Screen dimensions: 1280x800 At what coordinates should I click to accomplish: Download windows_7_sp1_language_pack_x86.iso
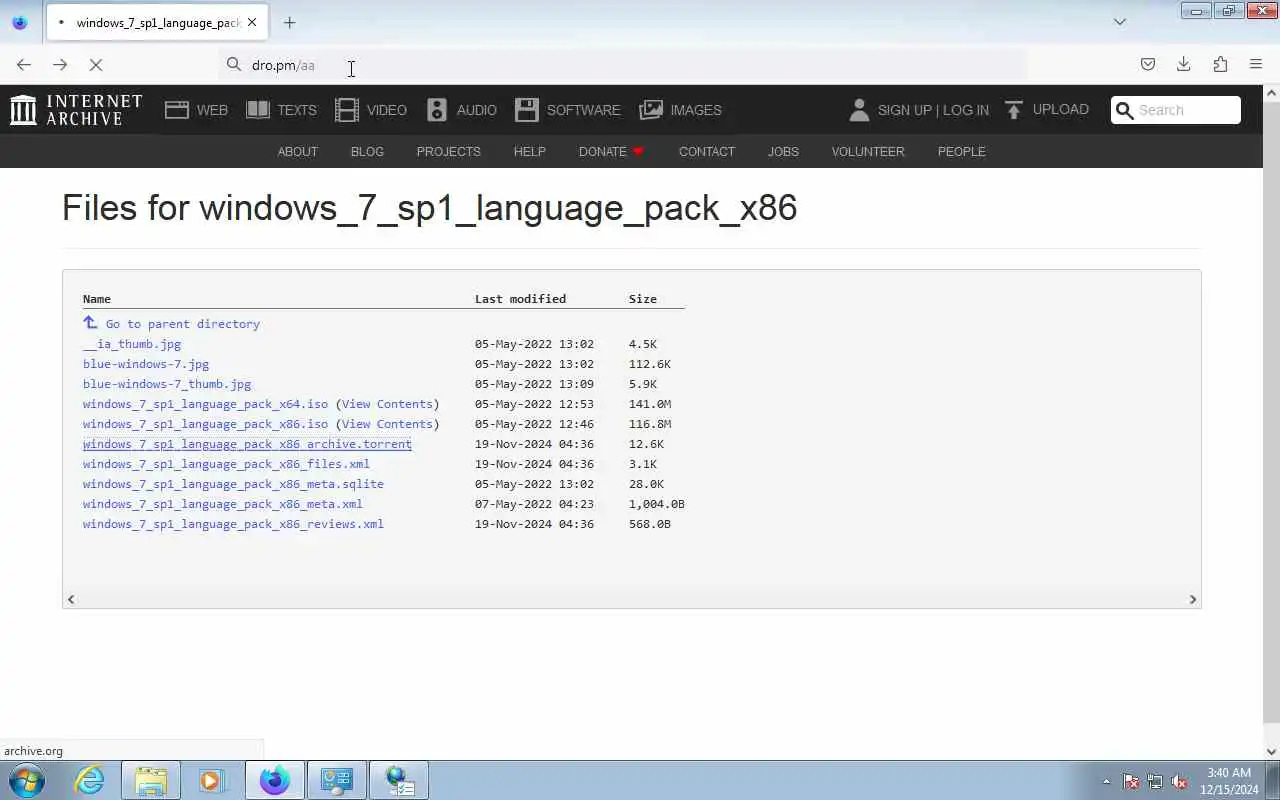click(205, 424)
